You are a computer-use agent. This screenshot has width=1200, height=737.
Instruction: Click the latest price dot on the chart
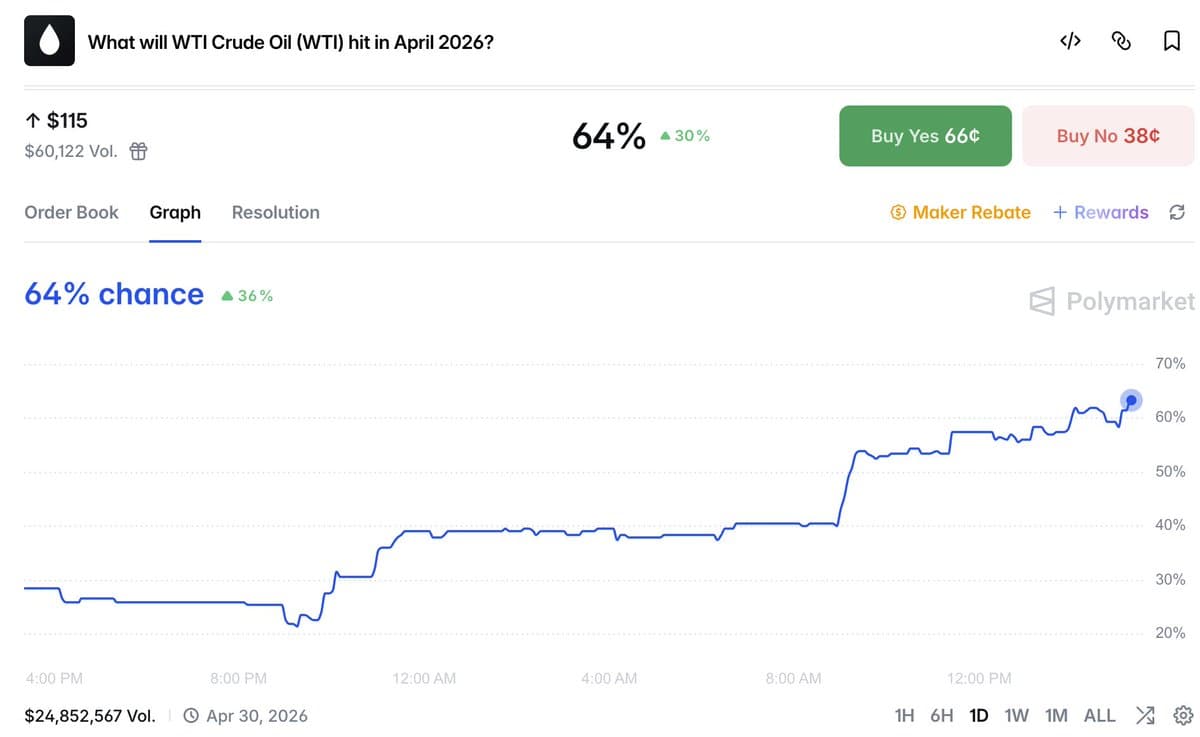[x=1131, y=400]
